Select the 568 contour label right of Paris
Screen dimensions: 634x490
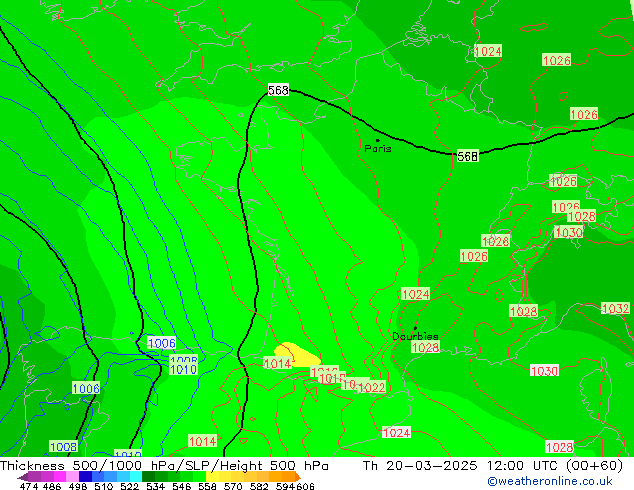467,156
